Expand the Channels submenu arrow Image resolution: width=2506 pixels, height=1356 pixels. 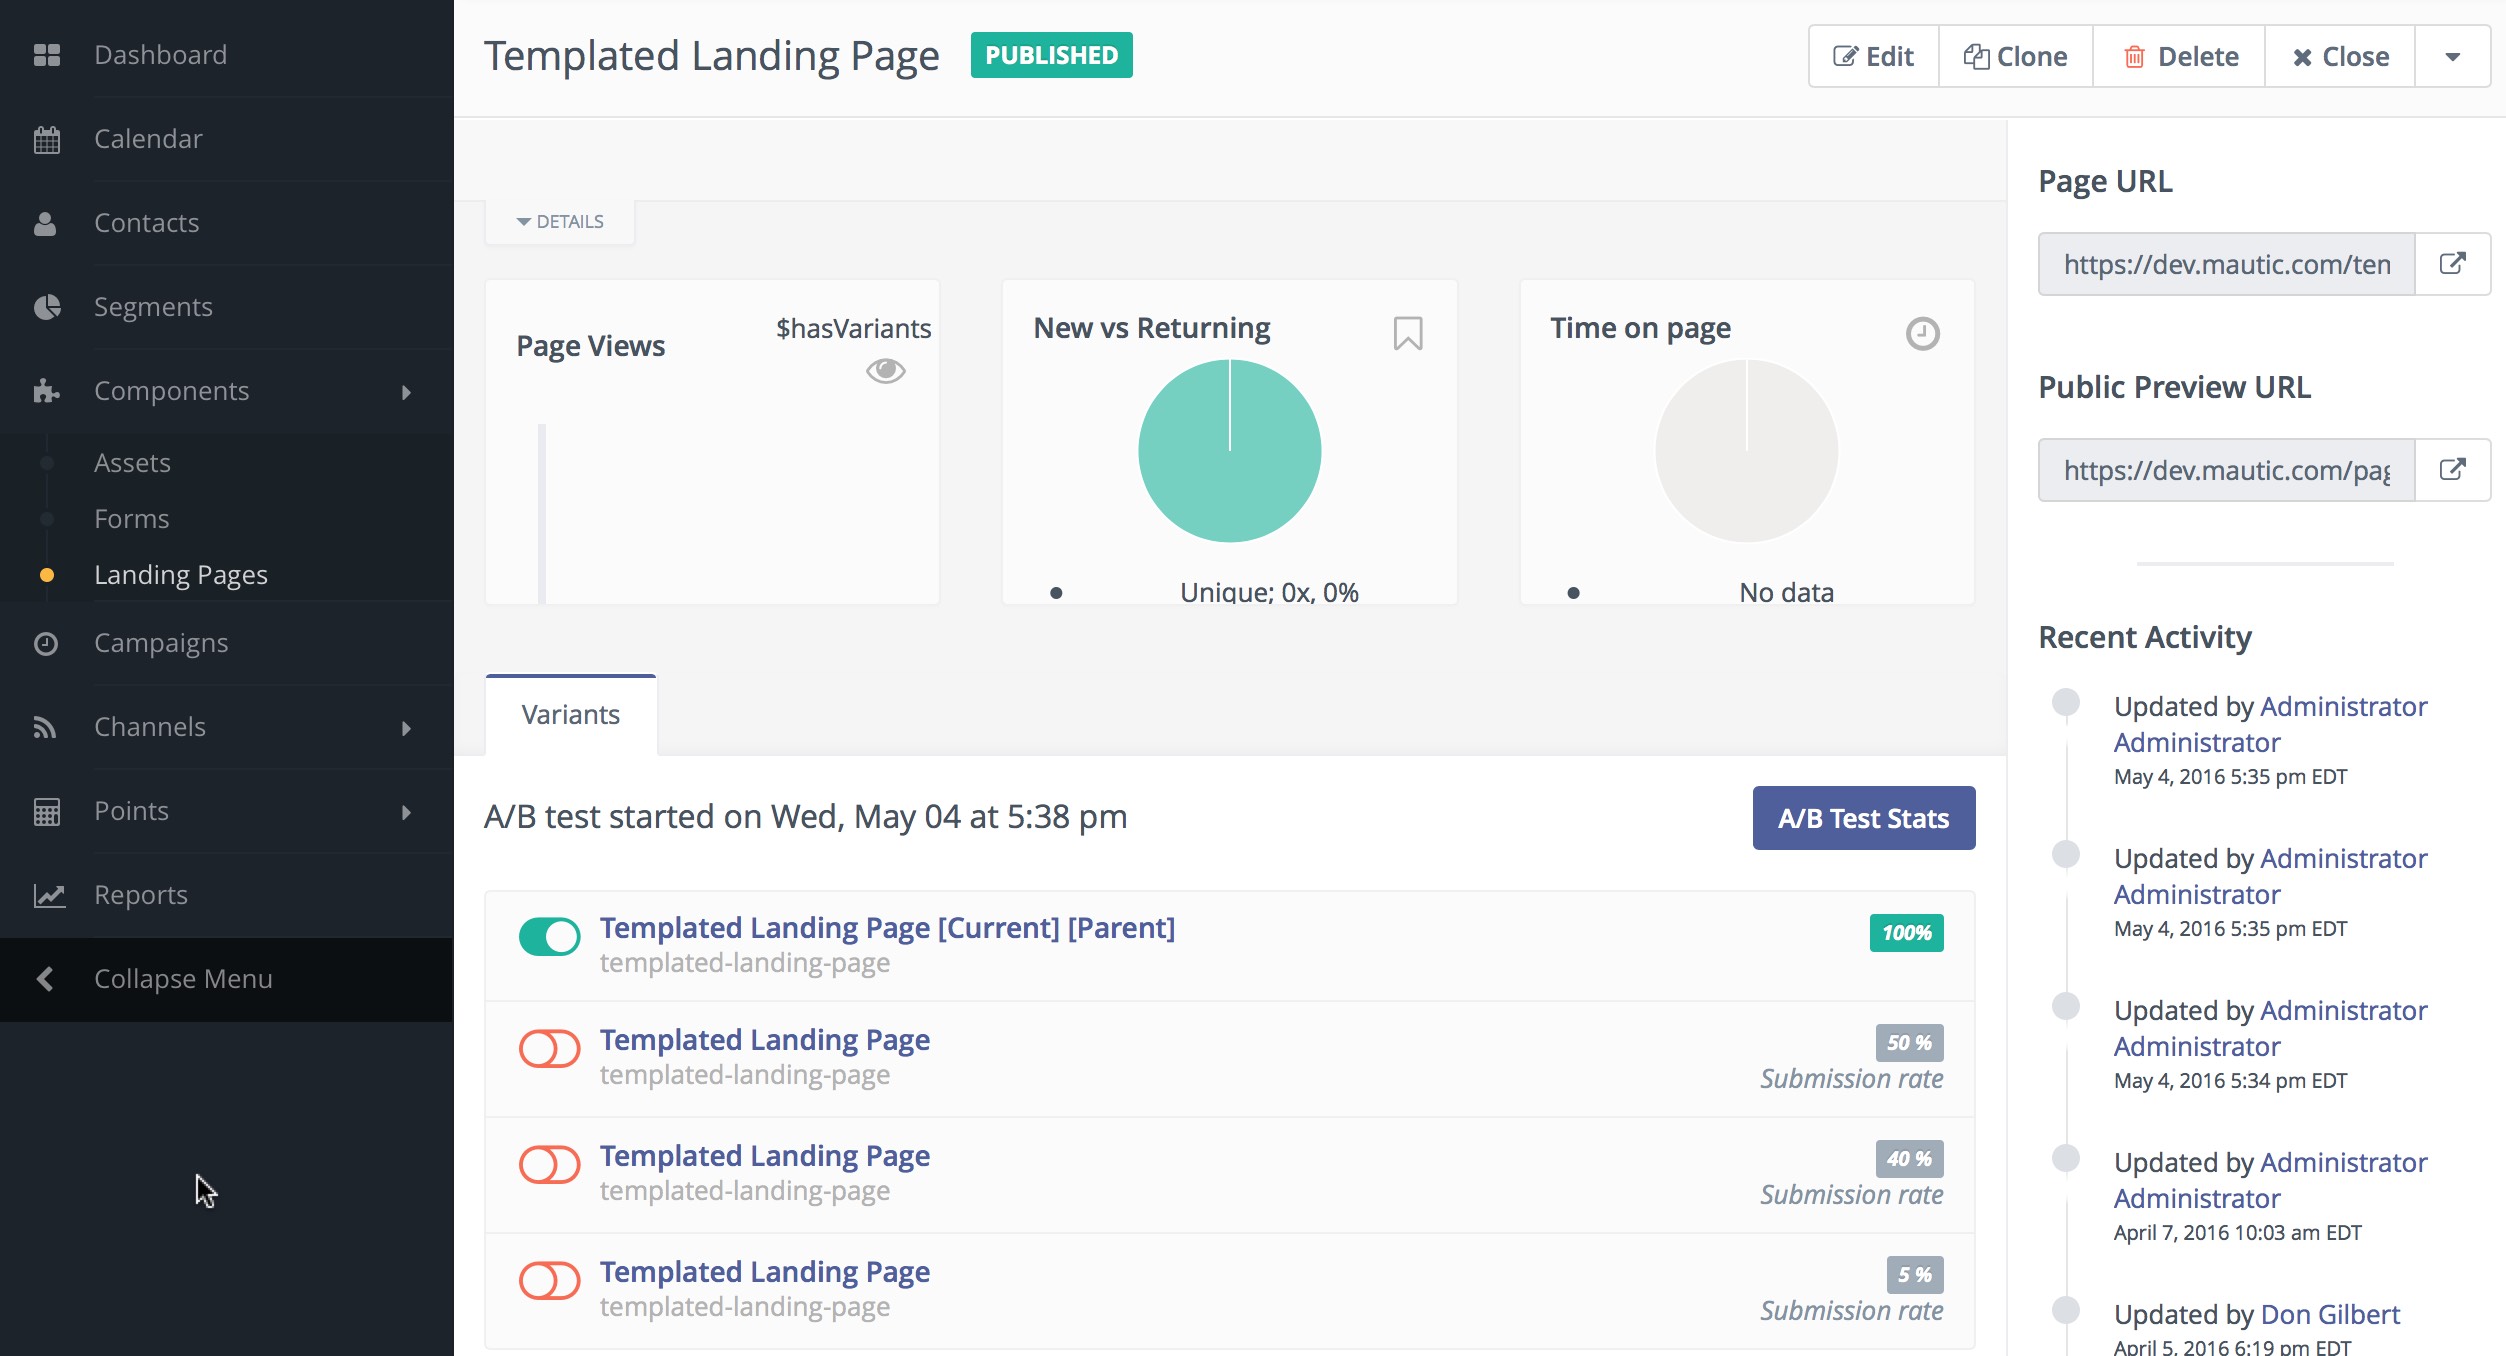pyautogui.click(x=406, y=728)
